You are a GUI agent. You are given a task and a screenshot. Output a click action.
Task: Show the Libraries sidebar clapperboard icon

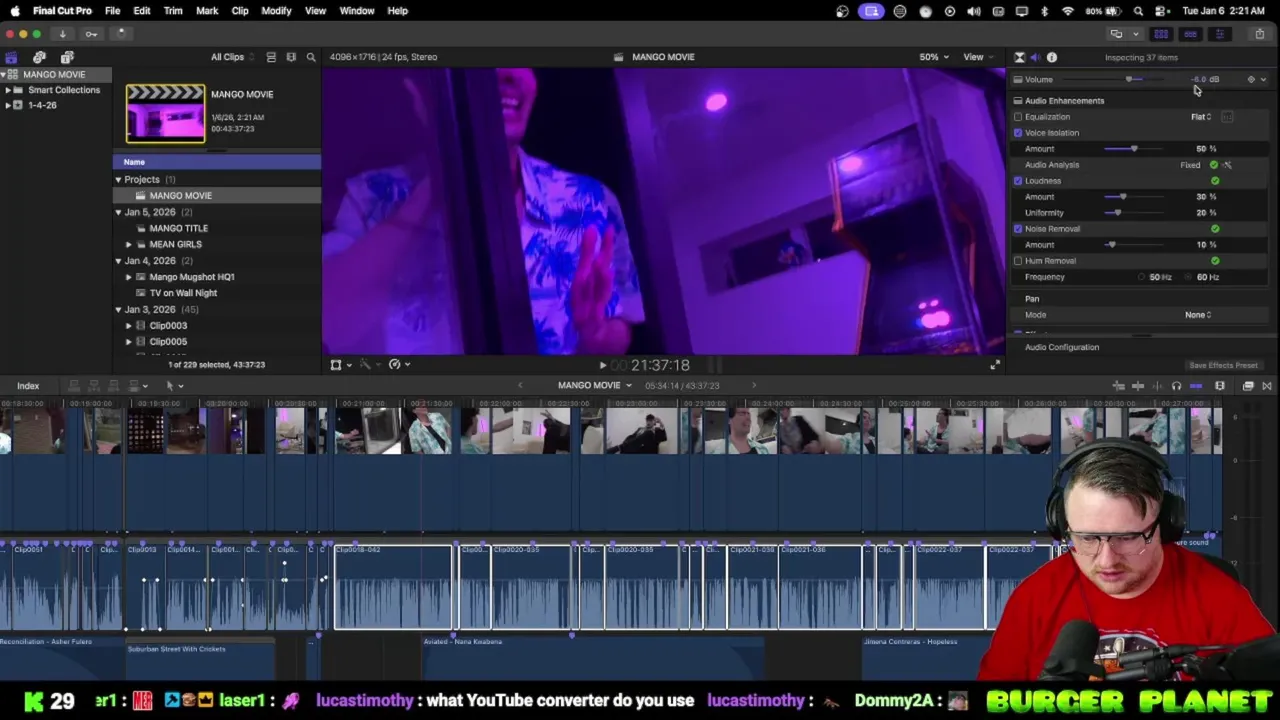(11, 57)
